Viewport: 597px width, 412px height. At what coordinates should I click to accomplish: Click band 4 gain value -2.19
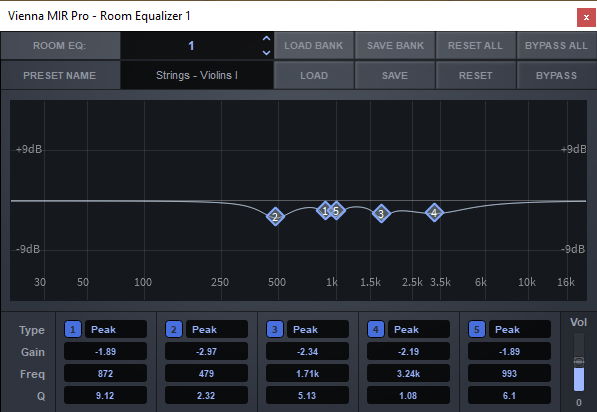pos(408,351)
